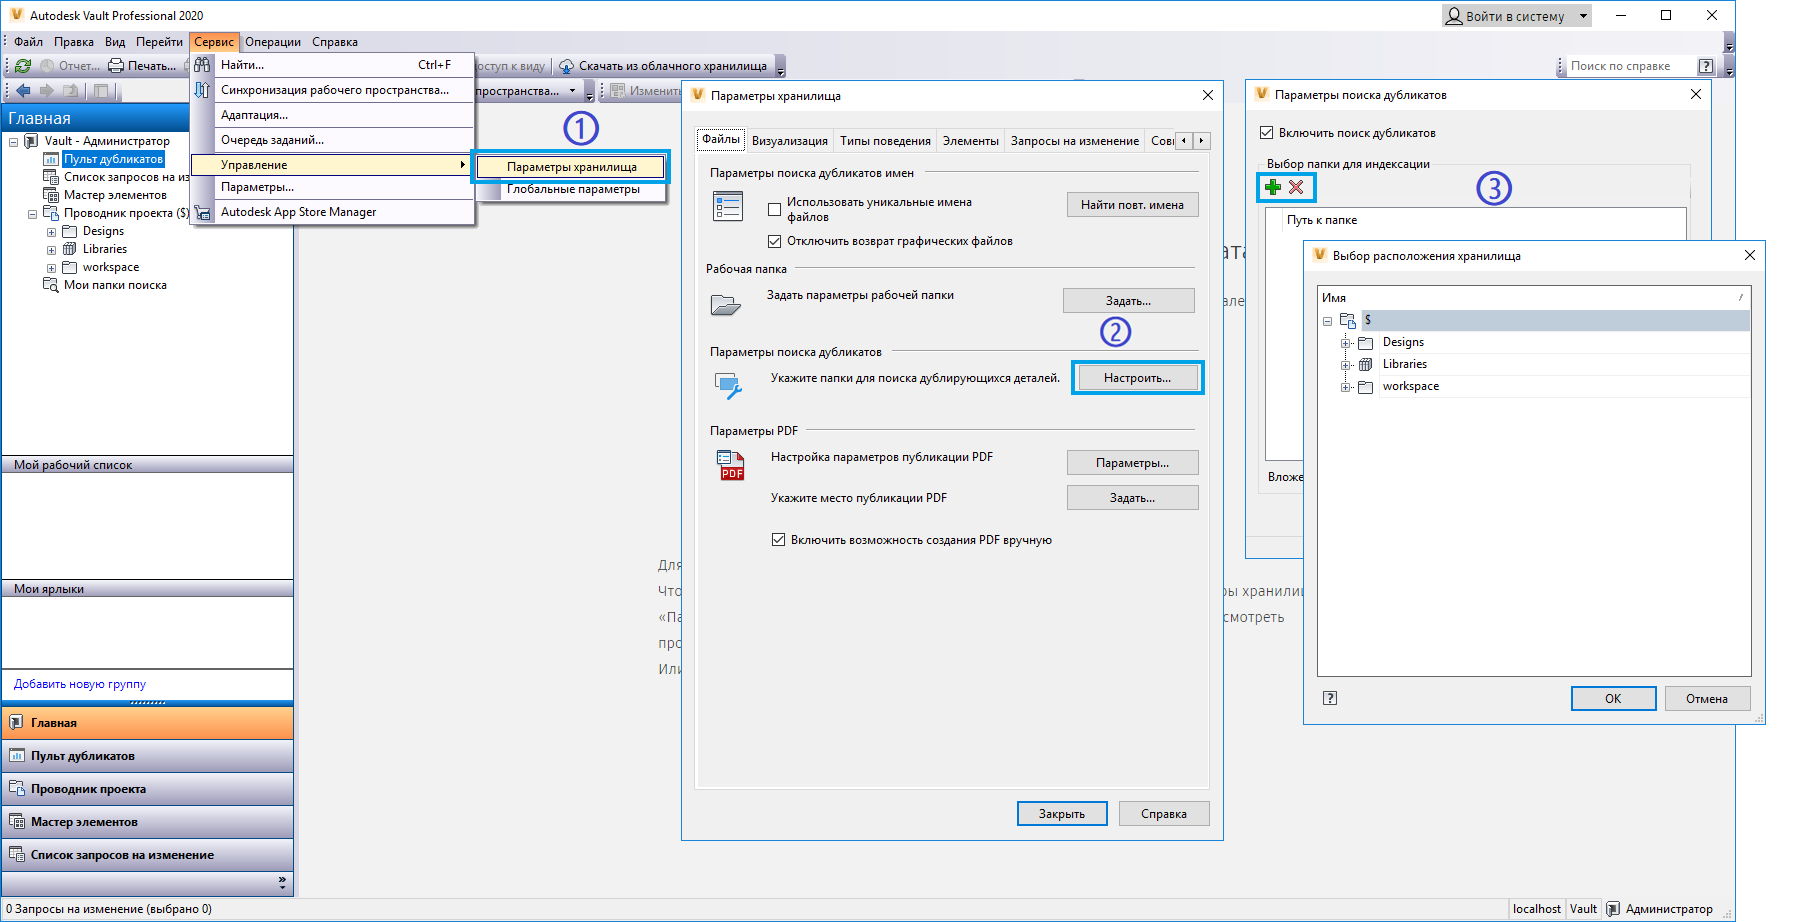The image size is (1811, 922).
Task: Collapse Проводник проекта tree node
Action: [x=32, y=214]
